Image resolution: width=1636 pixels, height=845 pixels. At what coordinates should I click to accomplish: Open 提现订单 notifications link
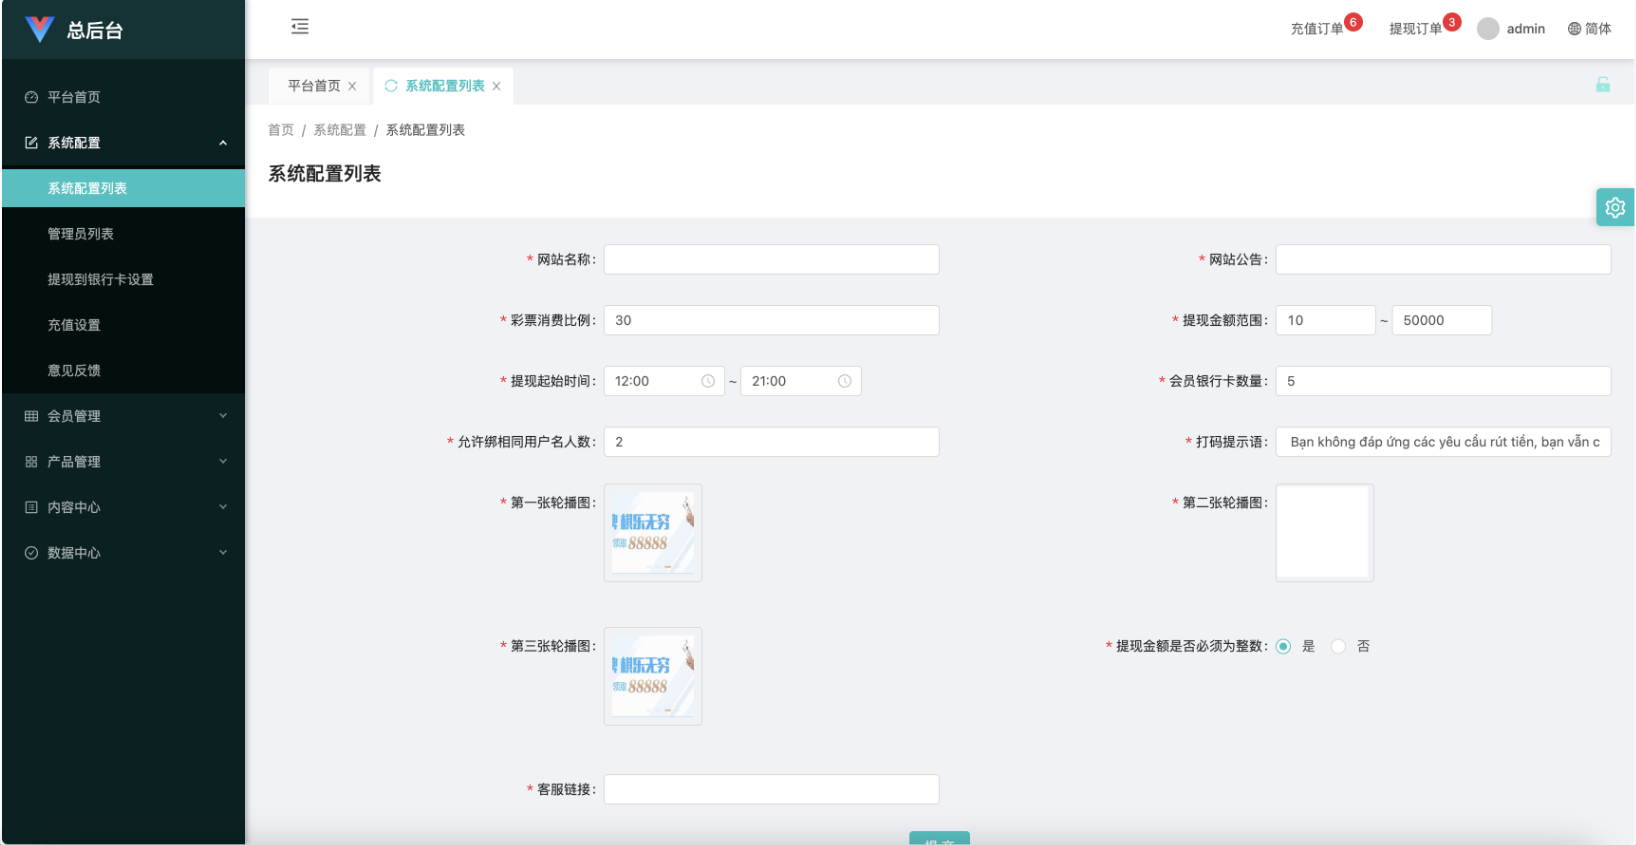(1415, 29)
